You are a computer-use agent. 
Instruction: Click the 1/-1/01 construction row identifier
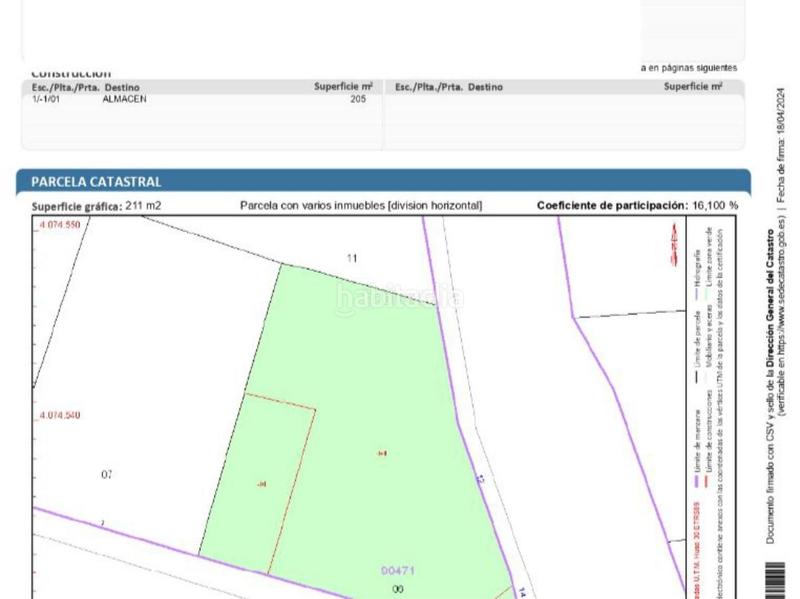(47, 99)
